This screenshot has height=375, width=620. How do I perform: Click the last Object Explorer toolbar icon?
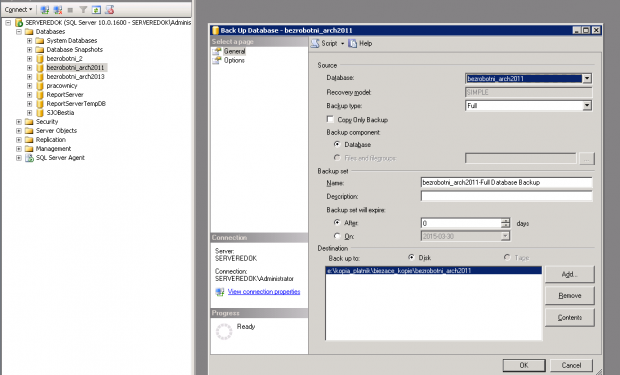tap(110, 9)
